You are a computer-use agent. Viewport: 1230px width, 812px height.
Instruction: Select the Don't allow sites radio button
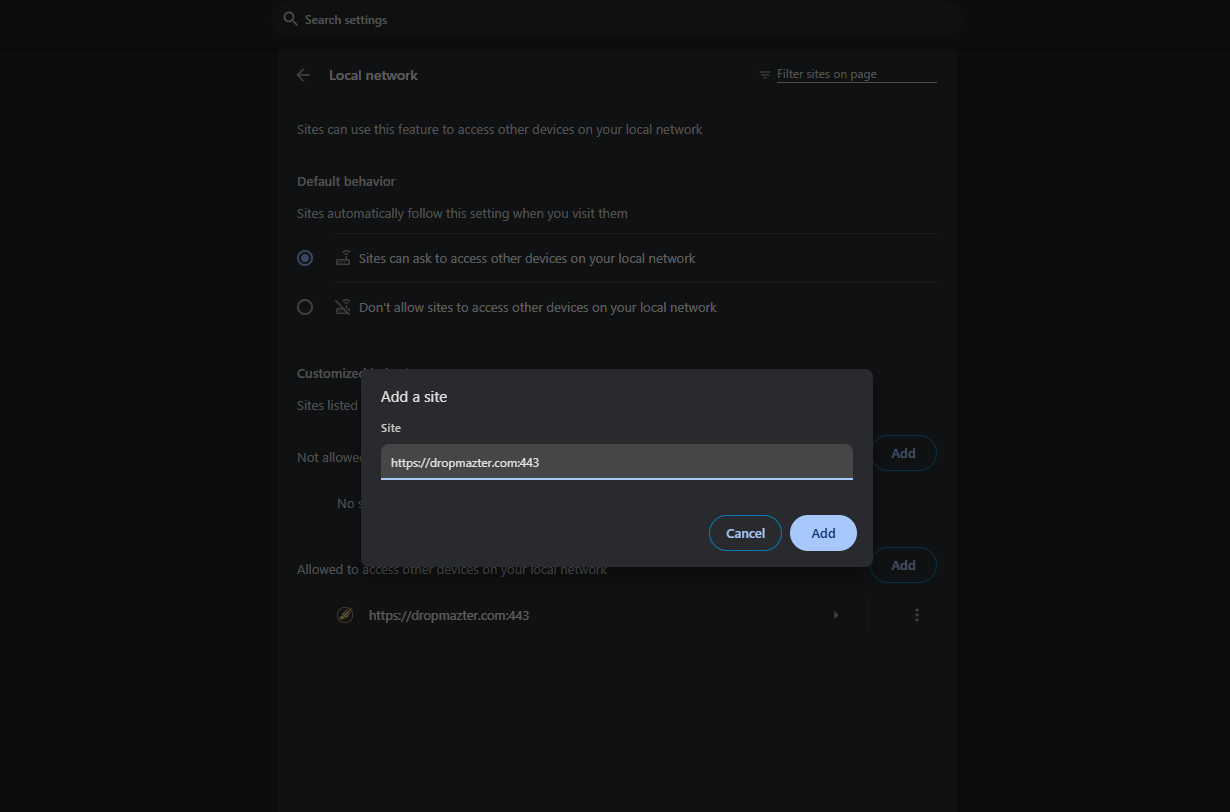point(305,307)
